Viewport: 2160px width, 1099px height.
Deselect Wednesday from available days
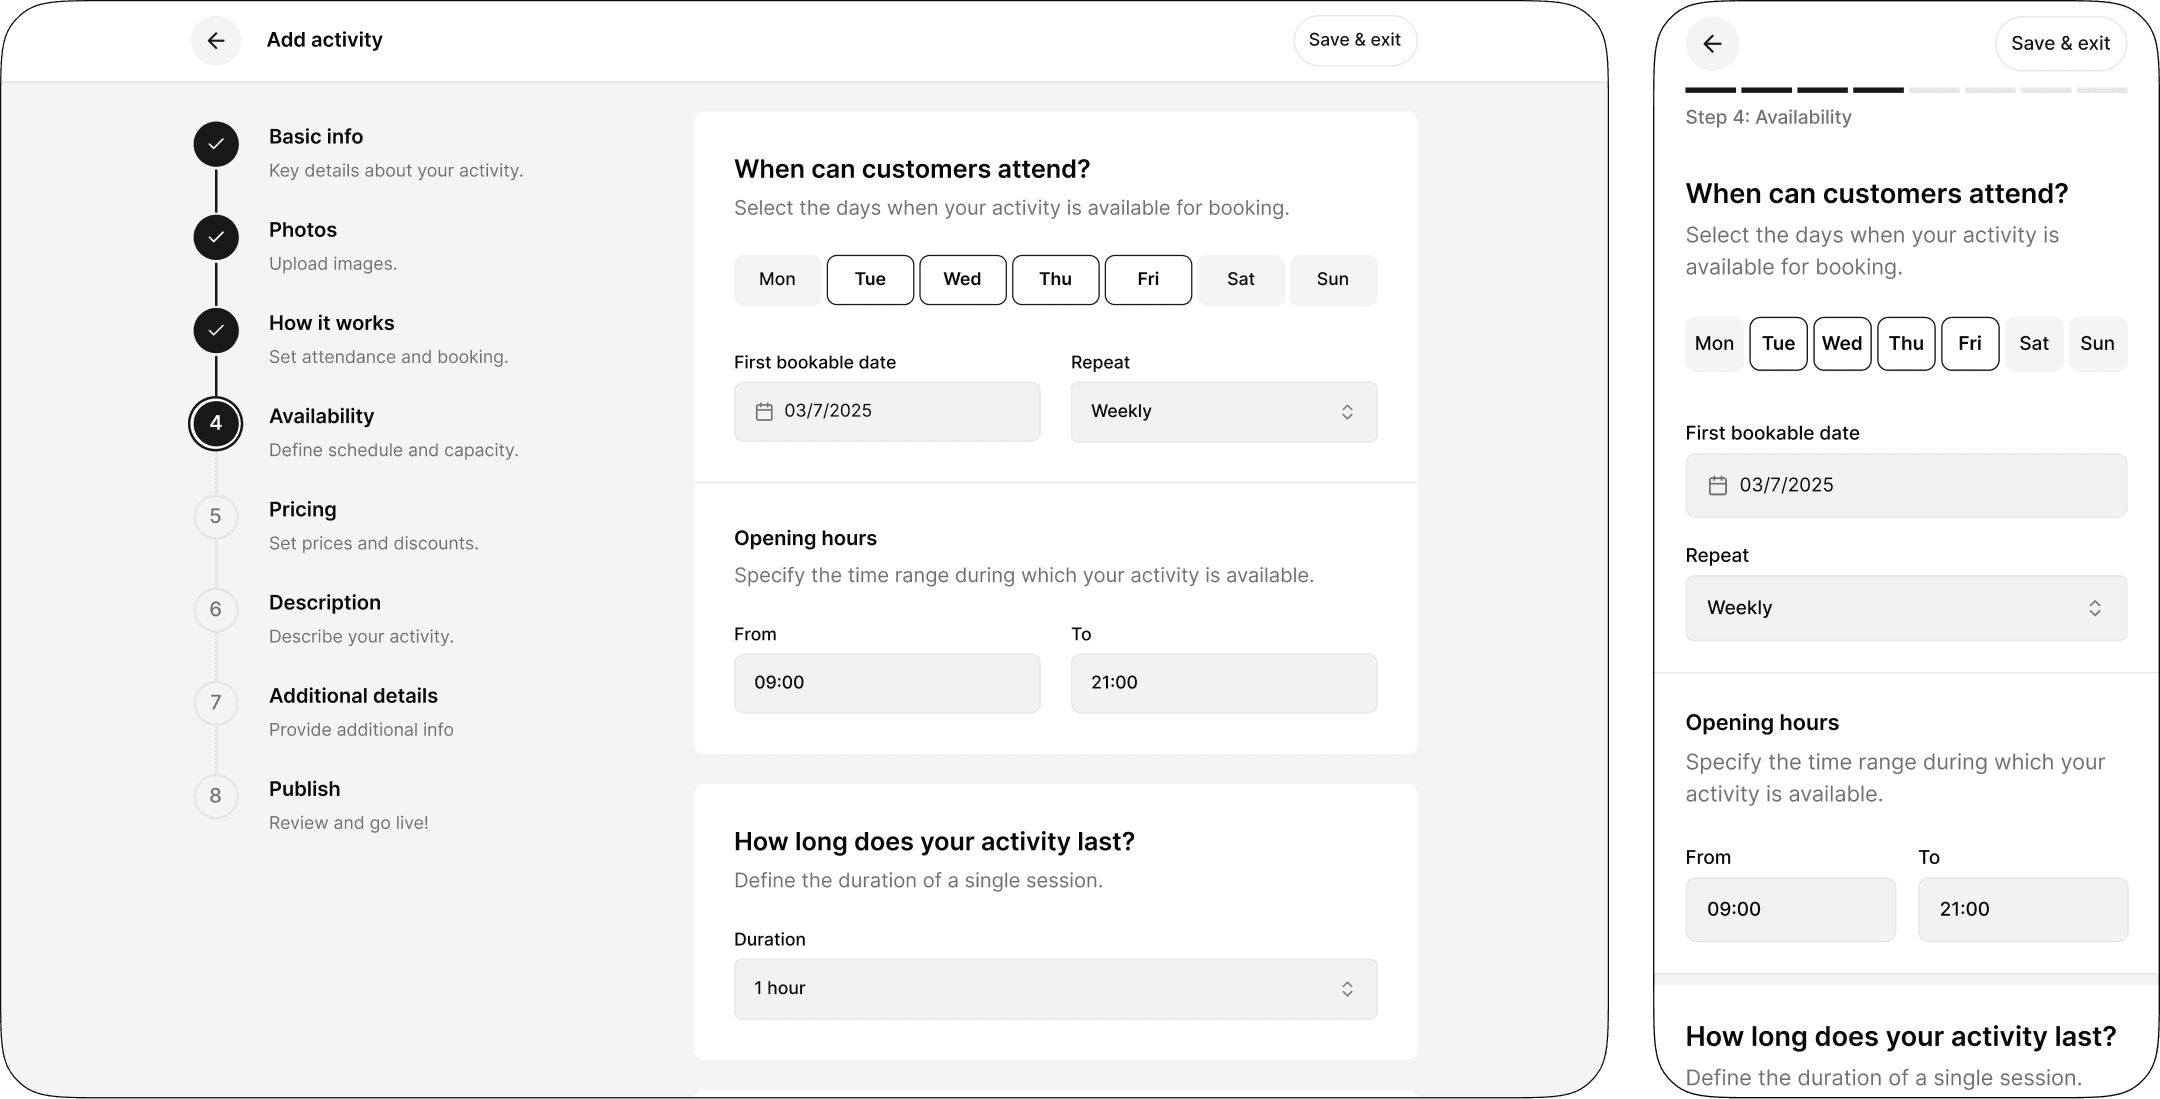[x=962, y=279]
